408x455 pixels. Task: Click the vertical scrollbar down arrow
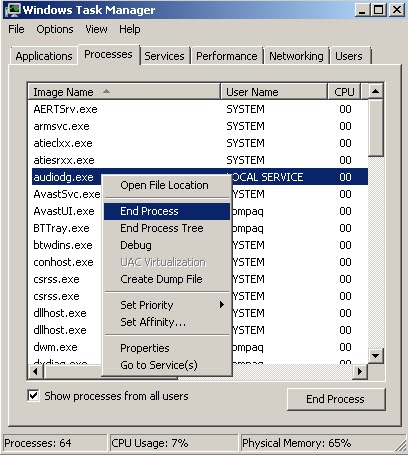[x=376, y=356]
